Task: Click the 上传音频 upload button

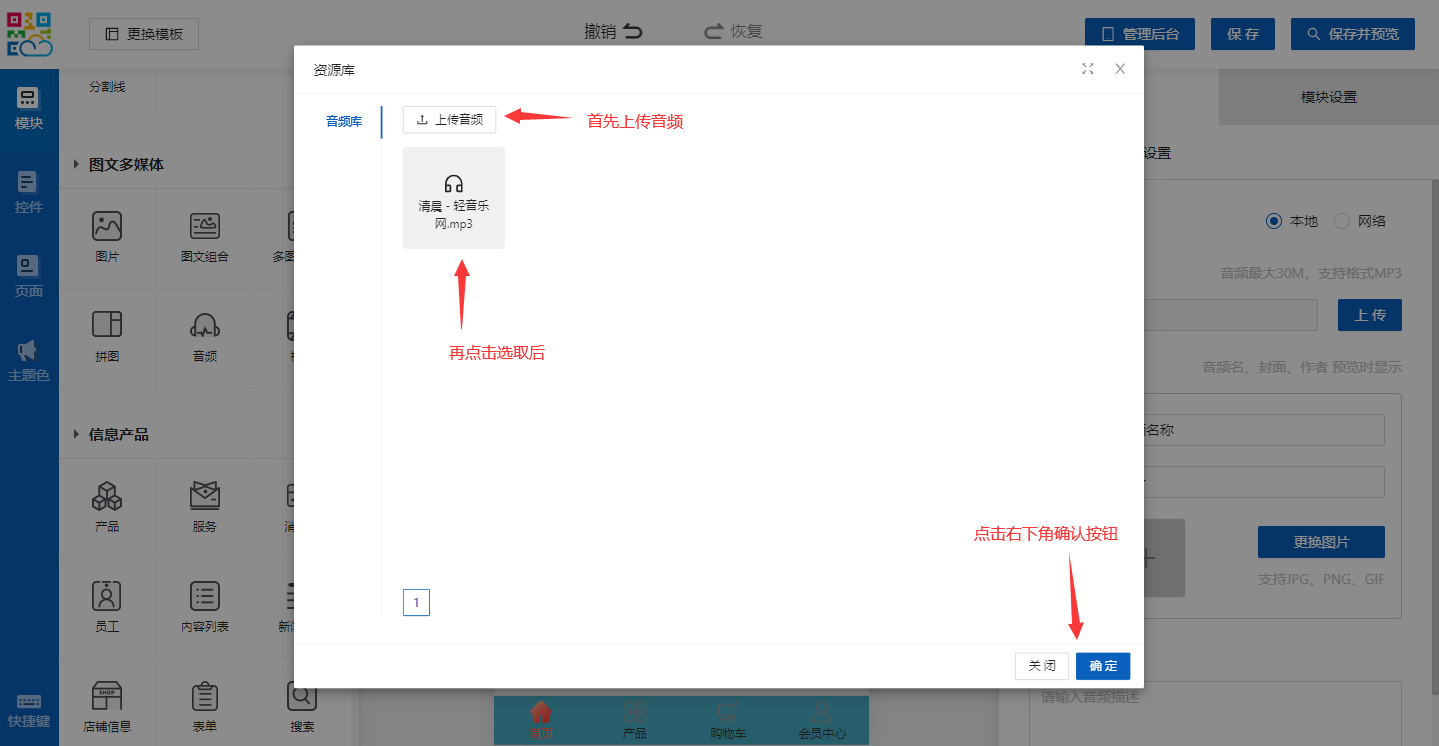Action: click(x=449, y=120)
